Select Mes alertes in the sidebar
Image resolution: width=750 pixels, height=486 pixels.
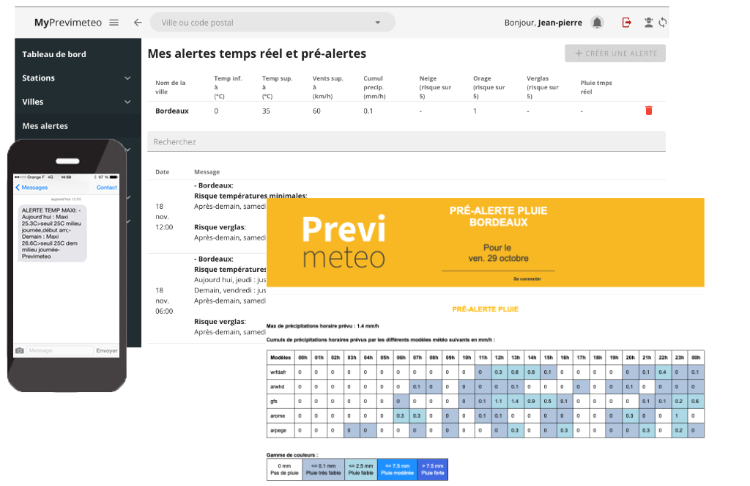(45, 126)
